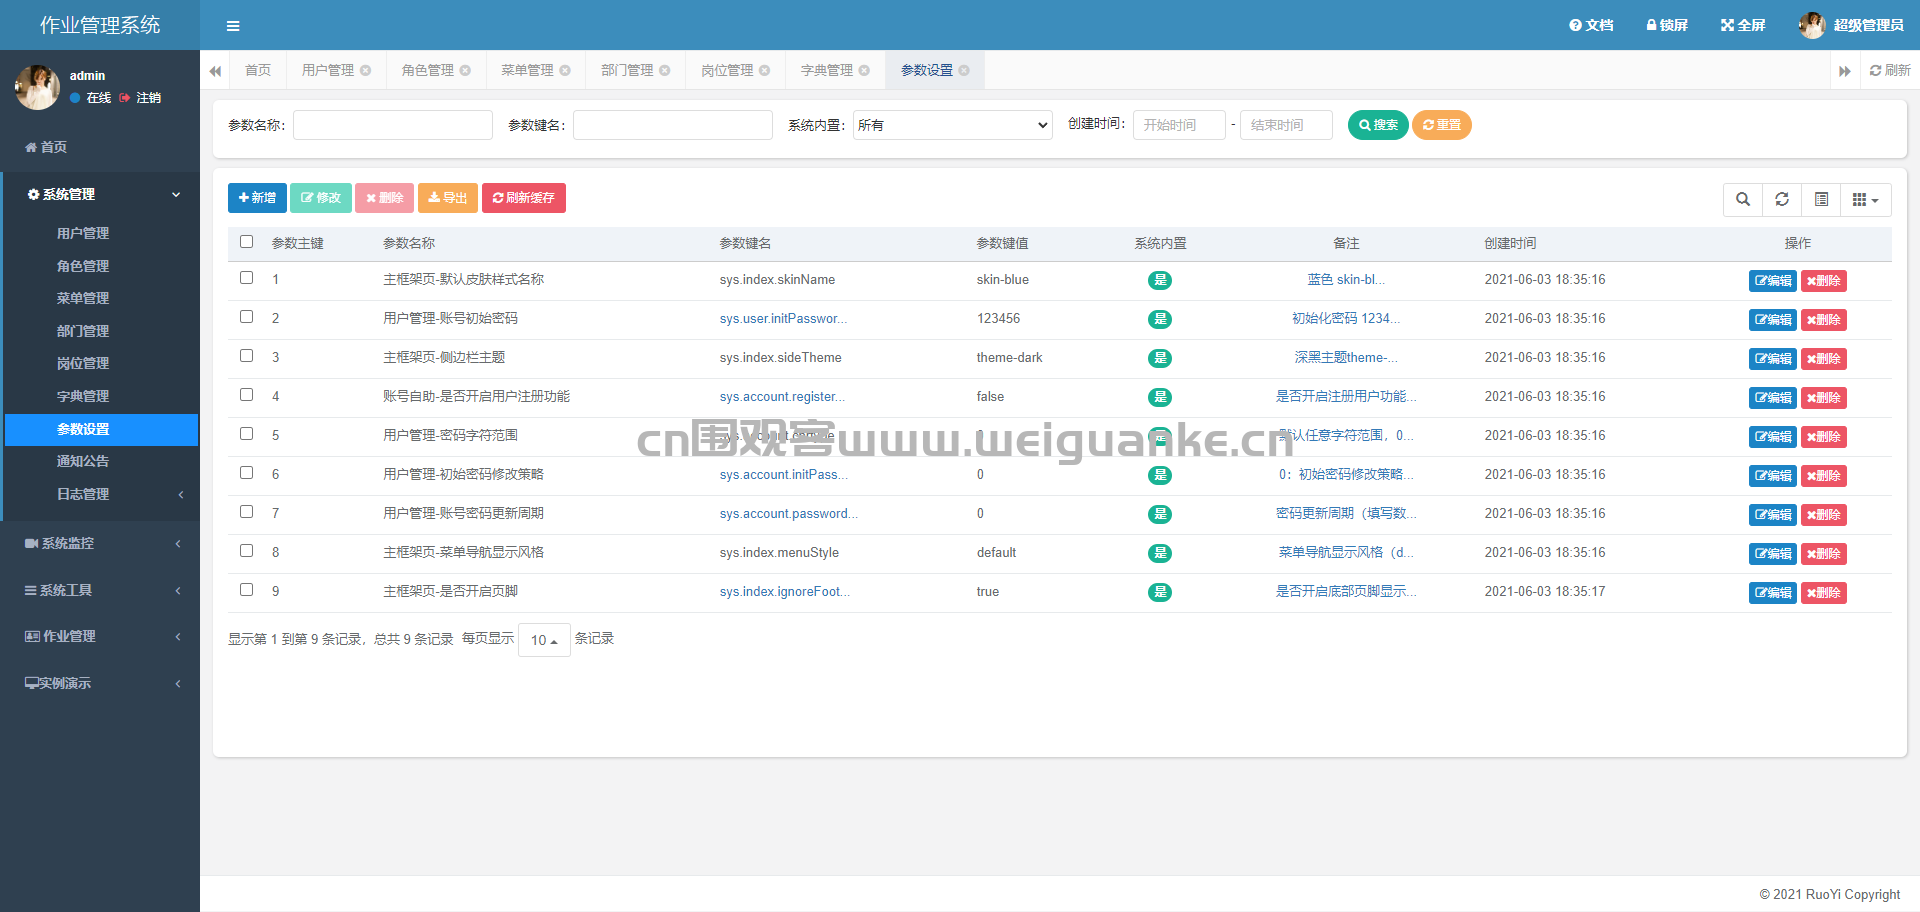
Task: Check row 4 账号自助 register row
Action: tap(247, 395)
